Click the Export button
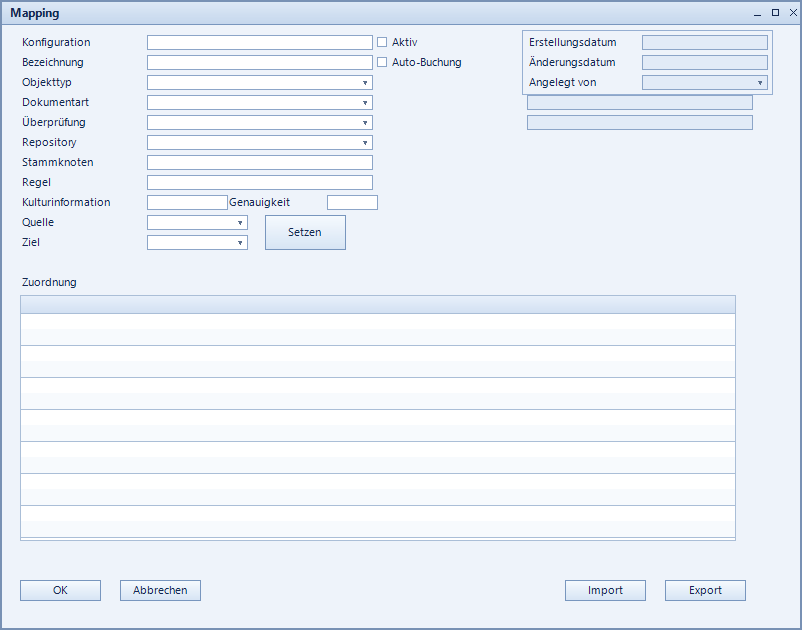802x630 pixels. tap(705, 591)
